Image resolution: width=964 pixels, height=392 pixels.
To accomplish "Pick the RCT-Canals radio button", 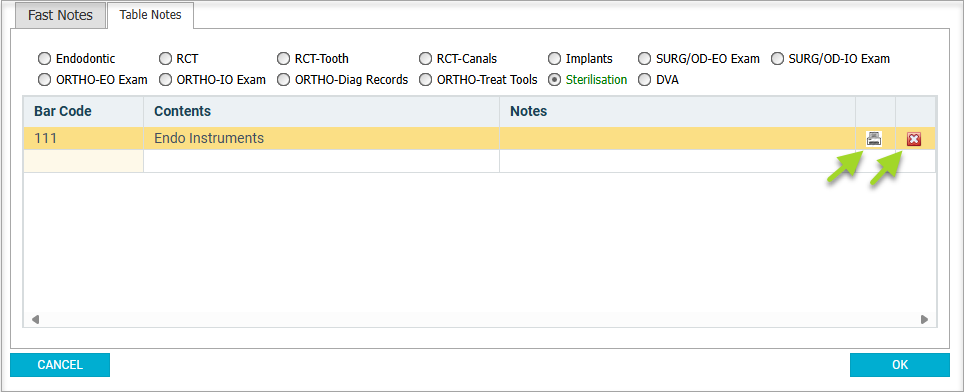I will pos(425,59).
